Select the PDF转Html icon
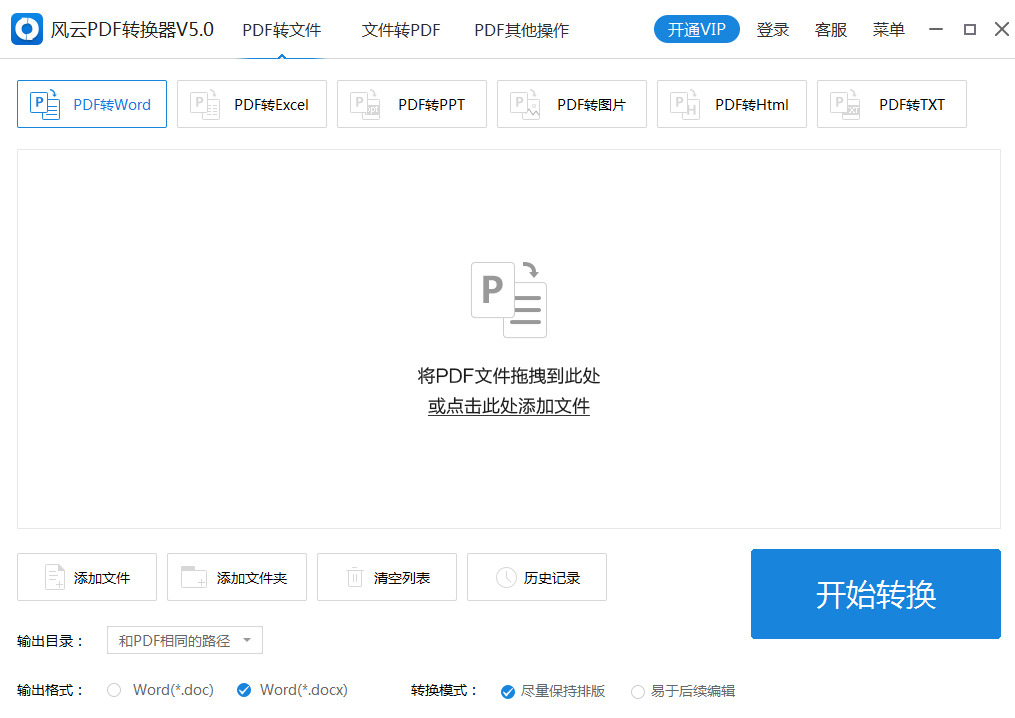 click(x=685, y=104)
